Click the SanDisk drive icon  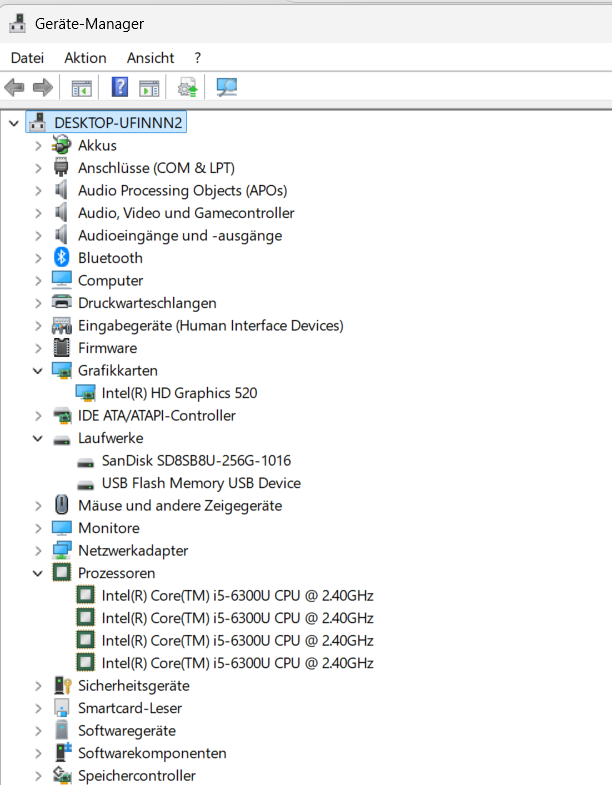86,463
